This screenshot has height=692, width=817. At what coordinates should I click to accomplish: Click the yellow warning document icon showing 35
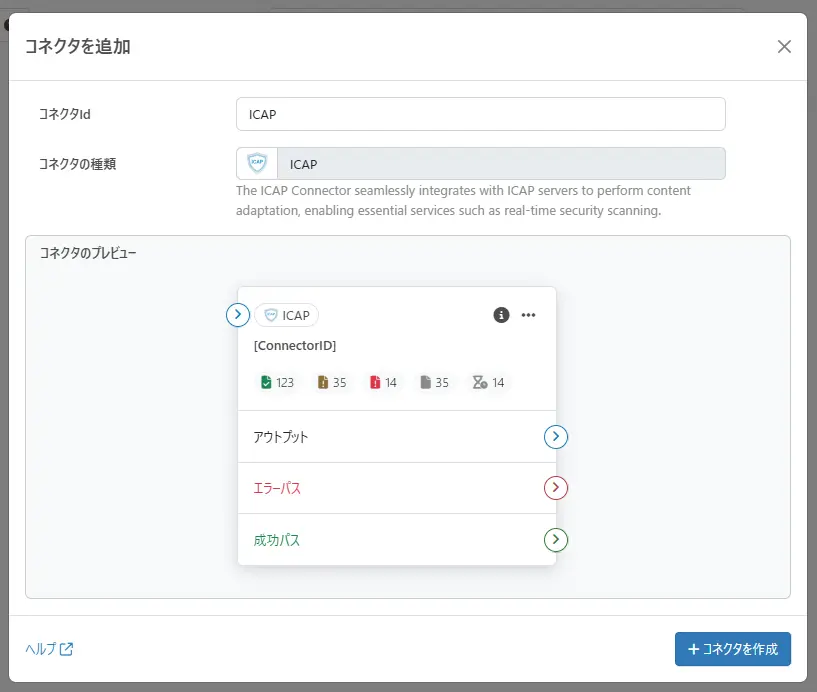click(322, 382)
